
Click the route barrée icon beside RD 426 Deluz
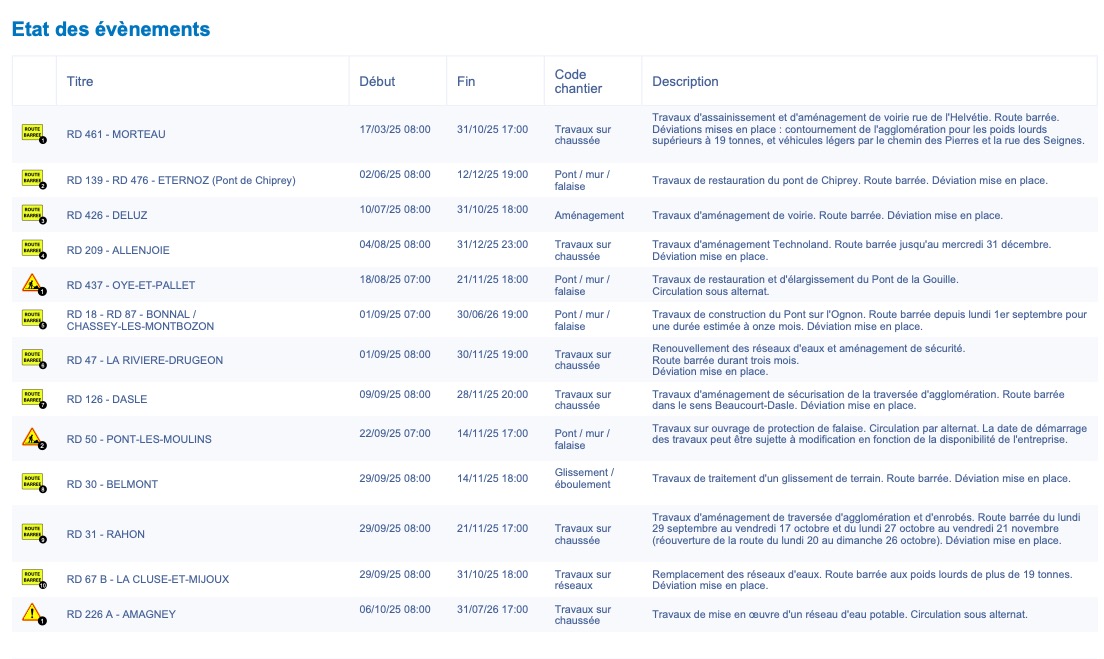click(33, 214)
